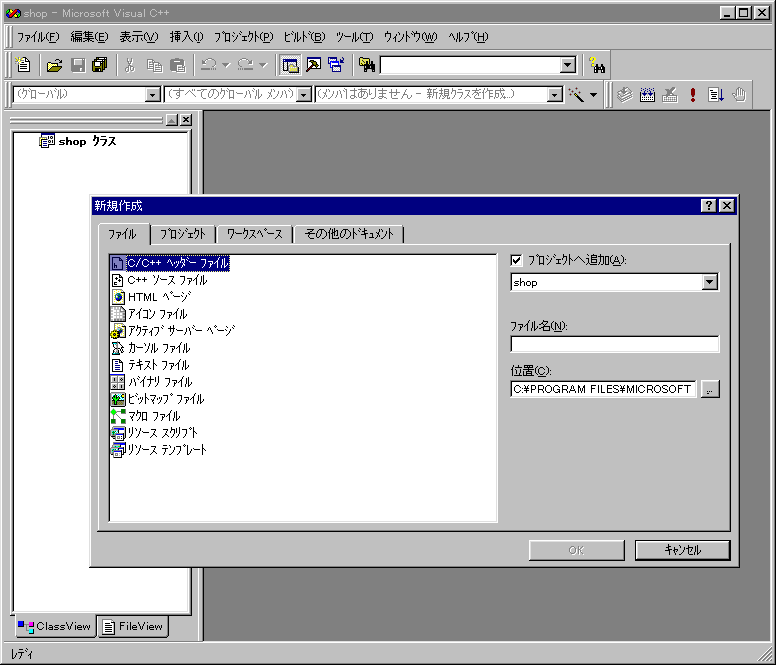
Task: Open the Redo history dropdown arrow
Action: [263, 65]
